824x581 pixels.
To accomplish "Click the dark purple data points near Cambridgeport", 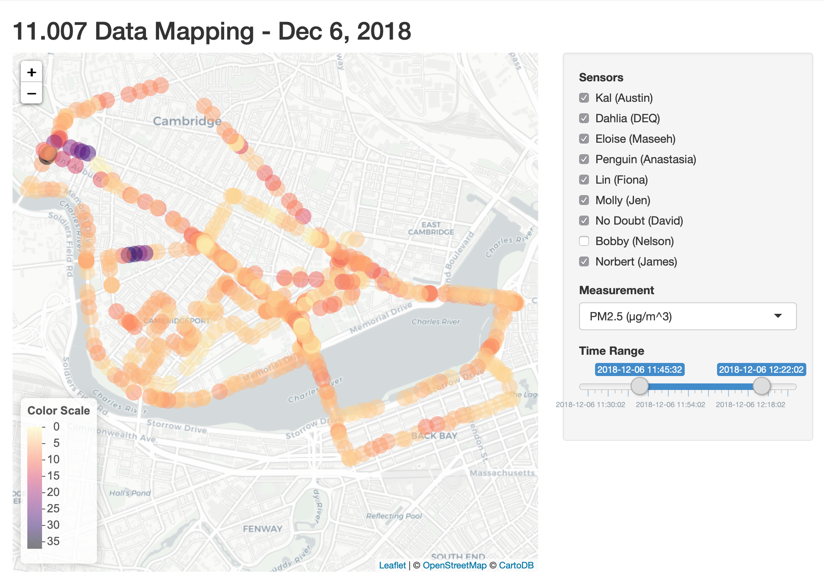I will (x=136, y=254).
